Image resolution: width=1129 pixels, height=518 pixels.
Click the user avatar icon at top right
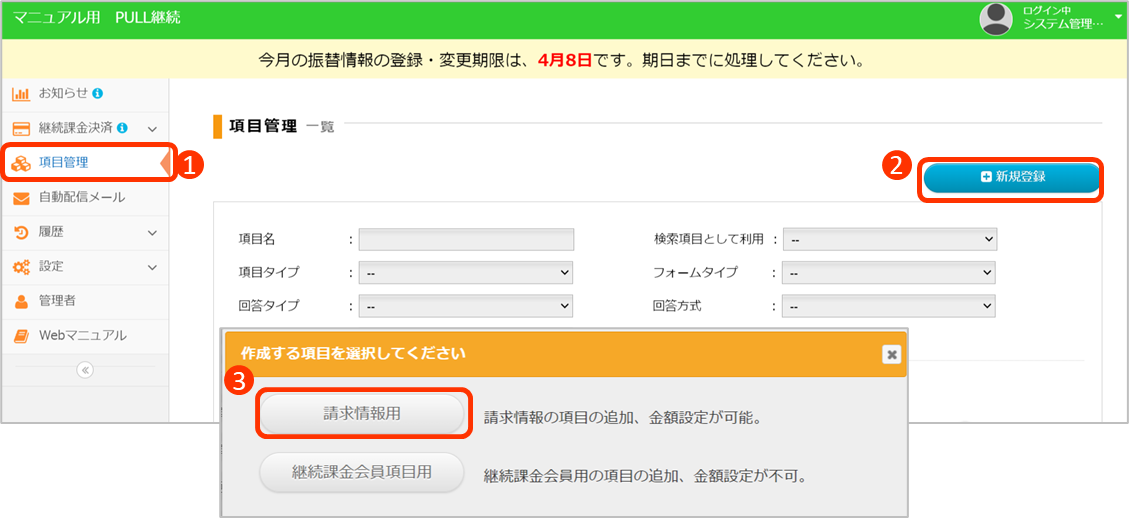click(x=995, y=18)
